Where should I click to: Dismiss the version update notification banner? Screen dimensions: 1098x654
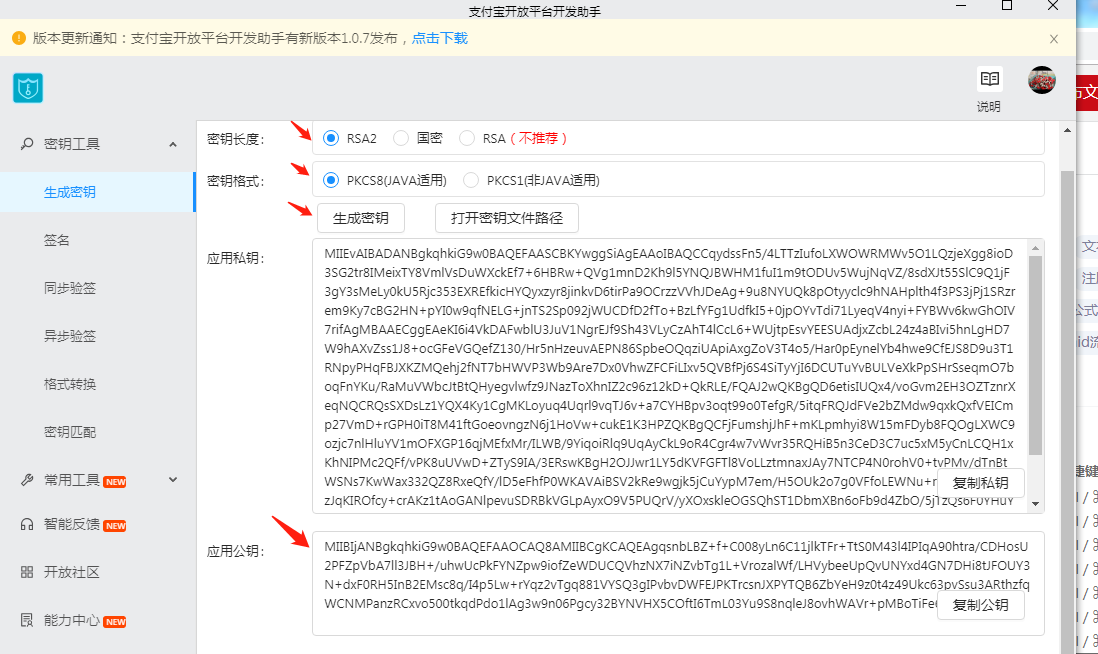coord(1054,39)
